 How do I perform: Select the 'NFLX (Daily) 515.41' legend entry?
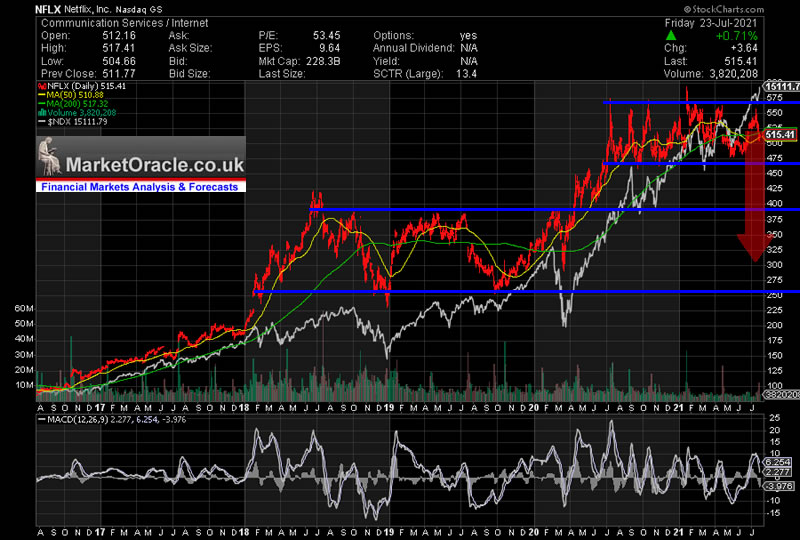[x=82, y=86]
